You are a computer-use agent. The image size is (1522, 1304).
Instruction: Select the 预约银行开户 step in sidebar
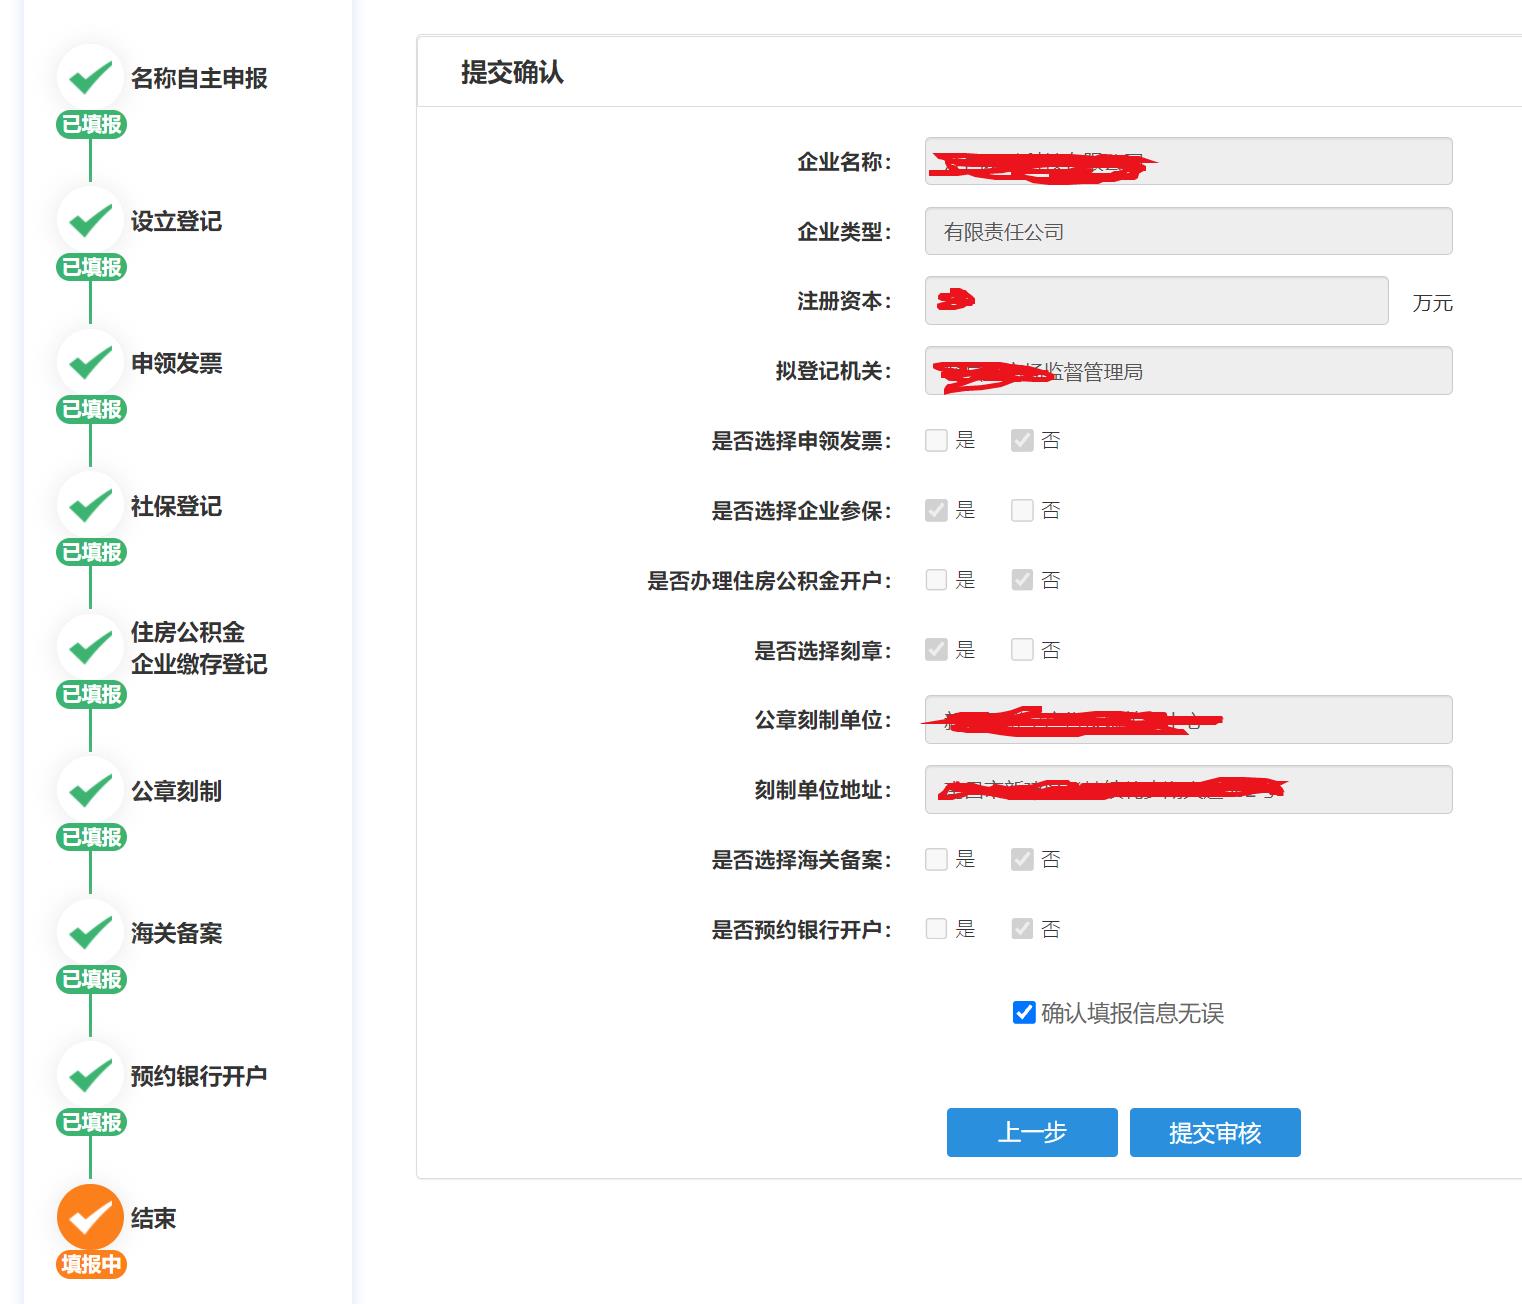pyautogui.click(x=90, y=1075)
